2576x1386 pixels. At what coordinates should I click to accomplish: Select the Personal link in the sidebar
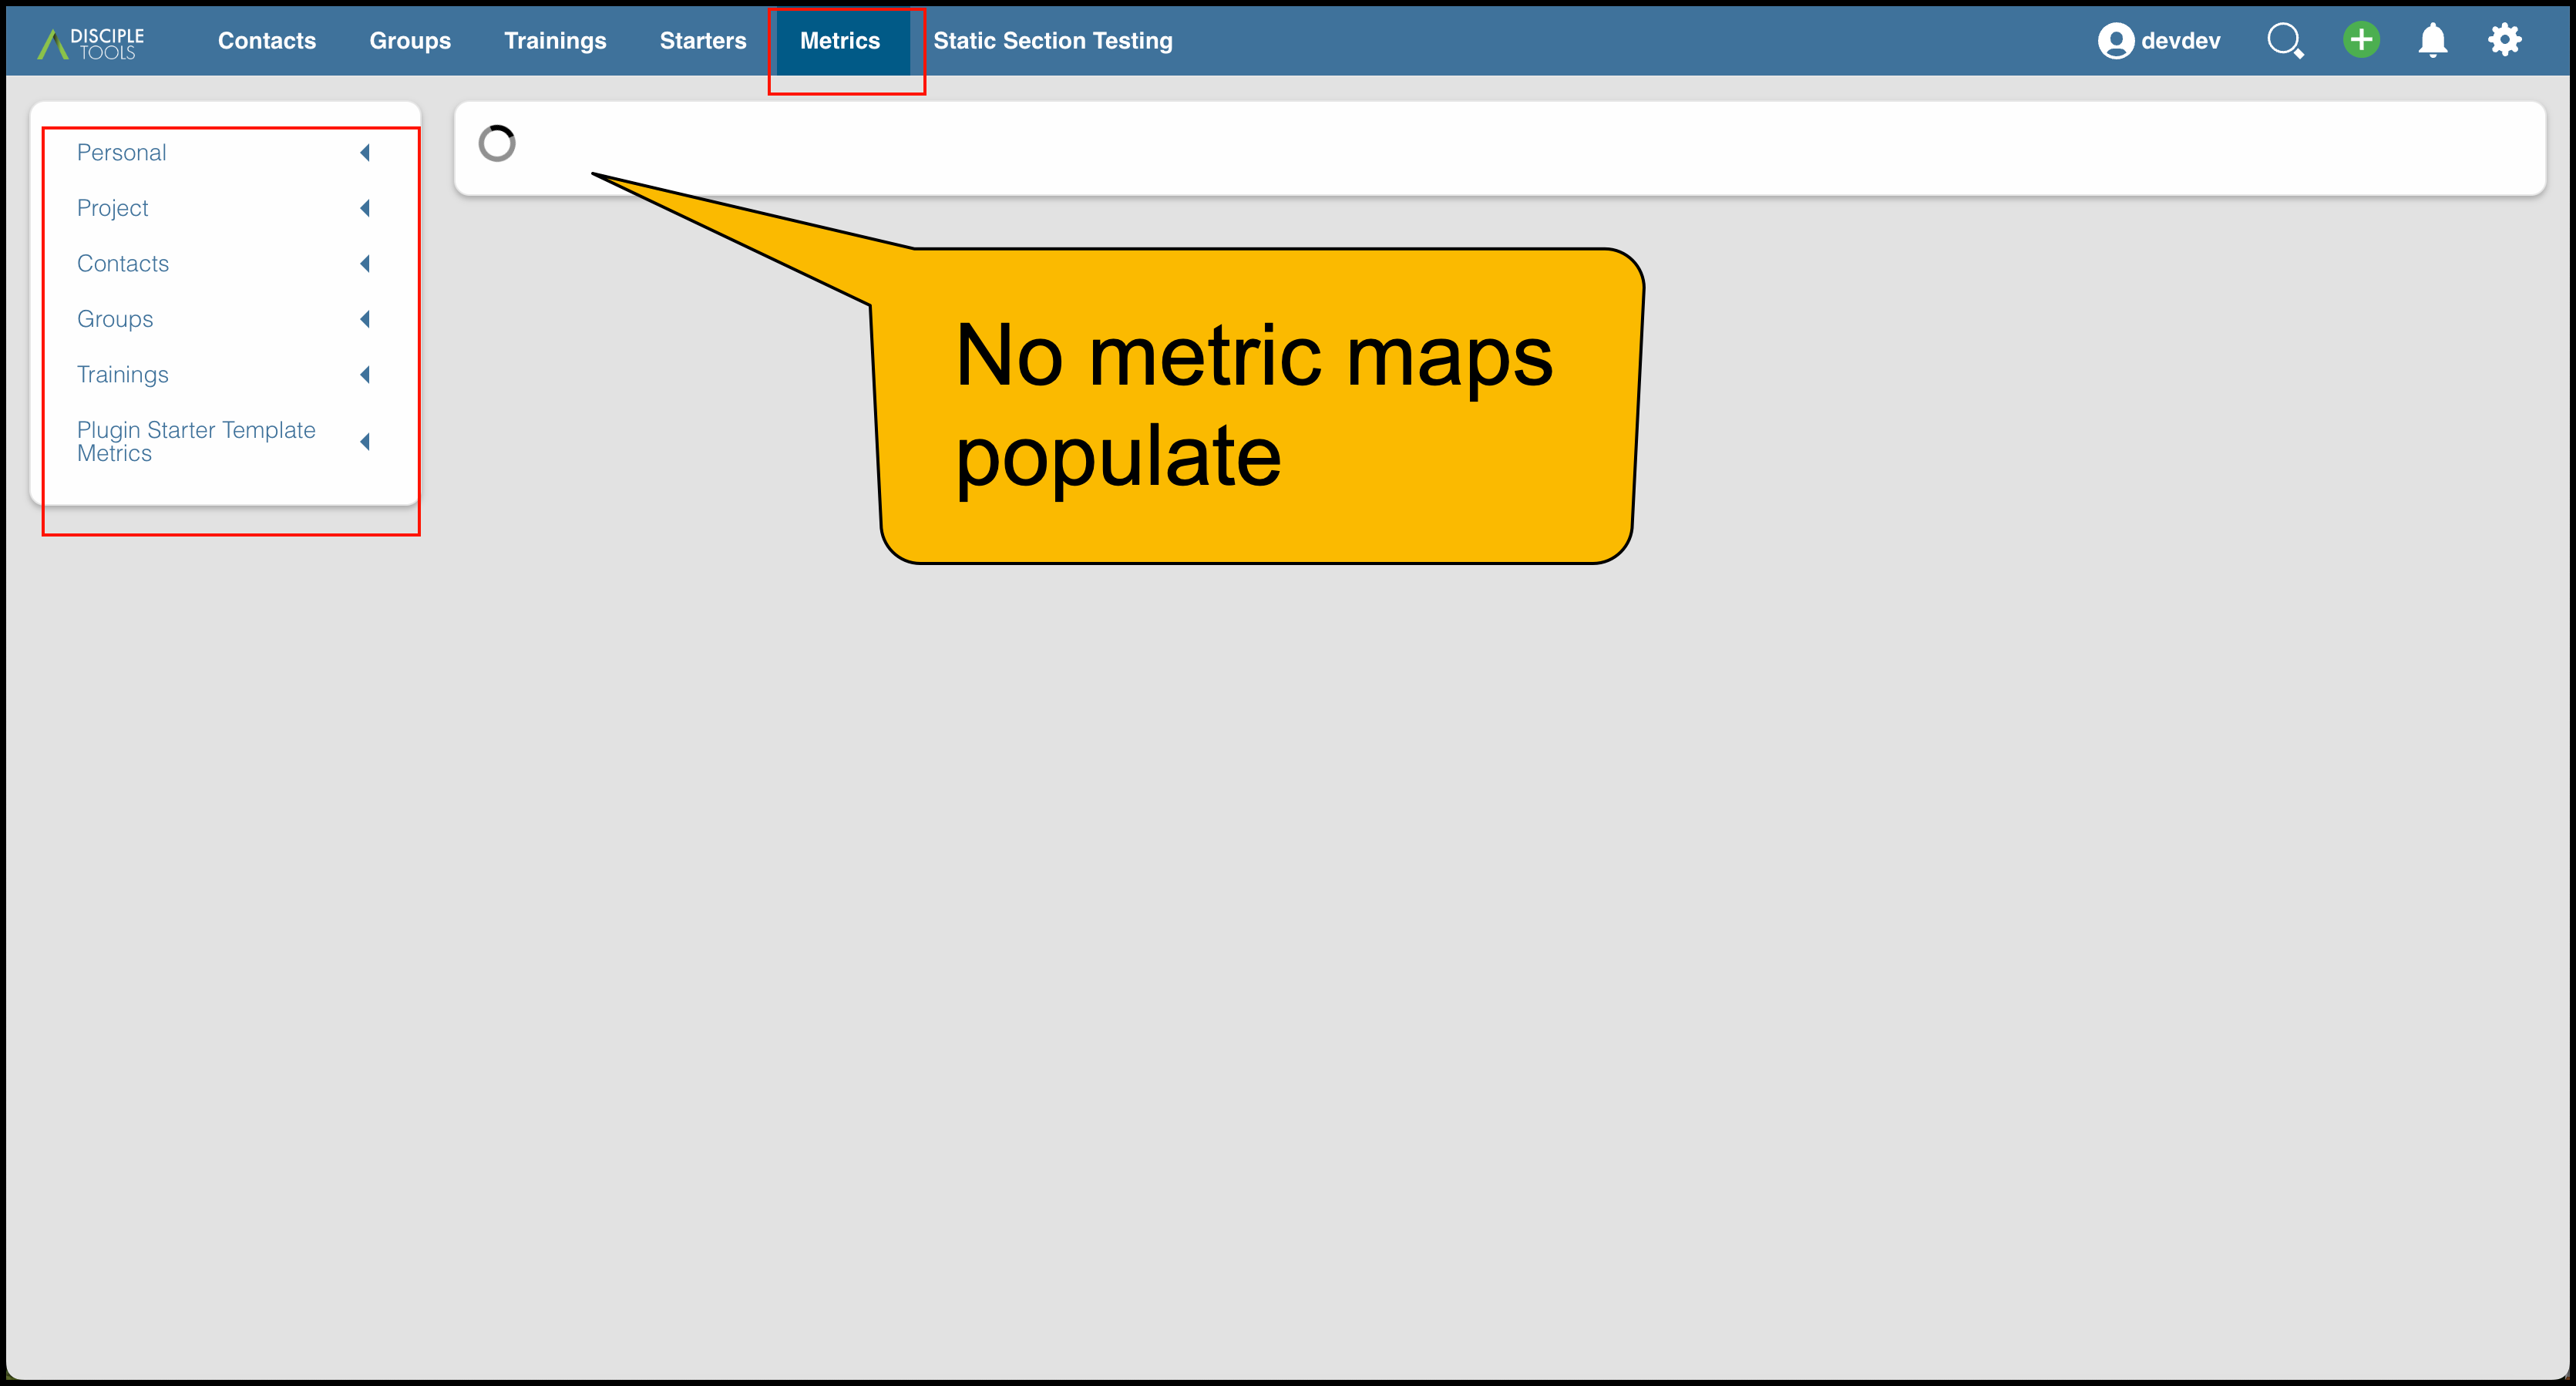tap(121, 152)
